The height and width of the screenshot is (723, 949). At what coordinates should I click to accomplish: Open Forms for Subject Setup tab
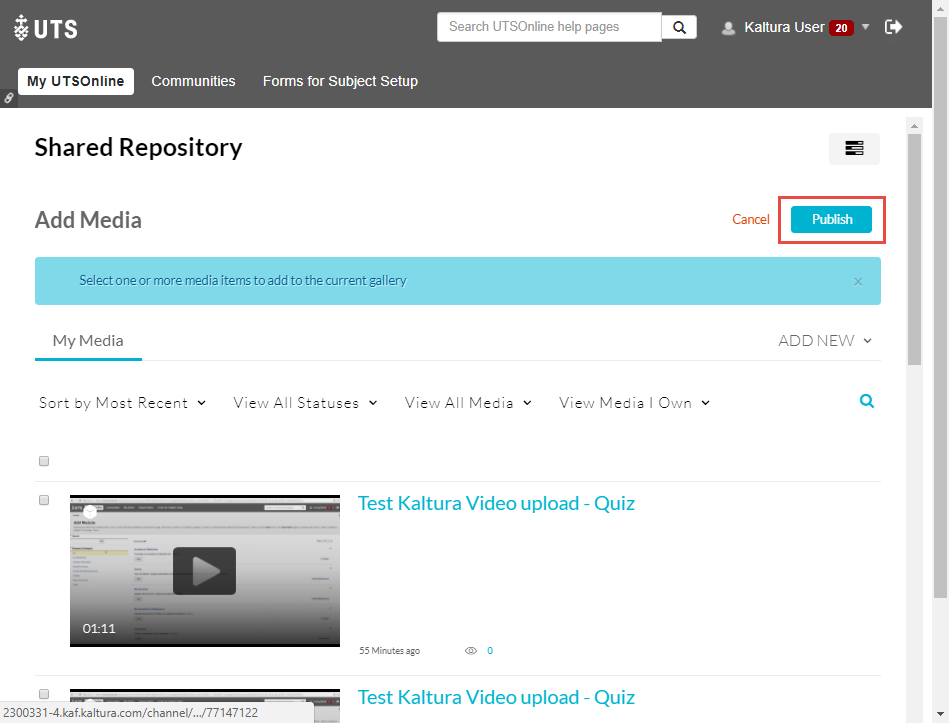click(340, 81)
